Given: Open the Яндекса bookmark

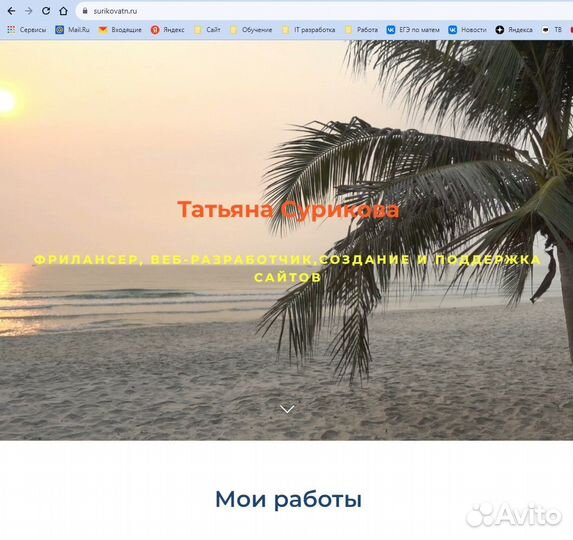Looking at the screenshot, I should 514,30.
